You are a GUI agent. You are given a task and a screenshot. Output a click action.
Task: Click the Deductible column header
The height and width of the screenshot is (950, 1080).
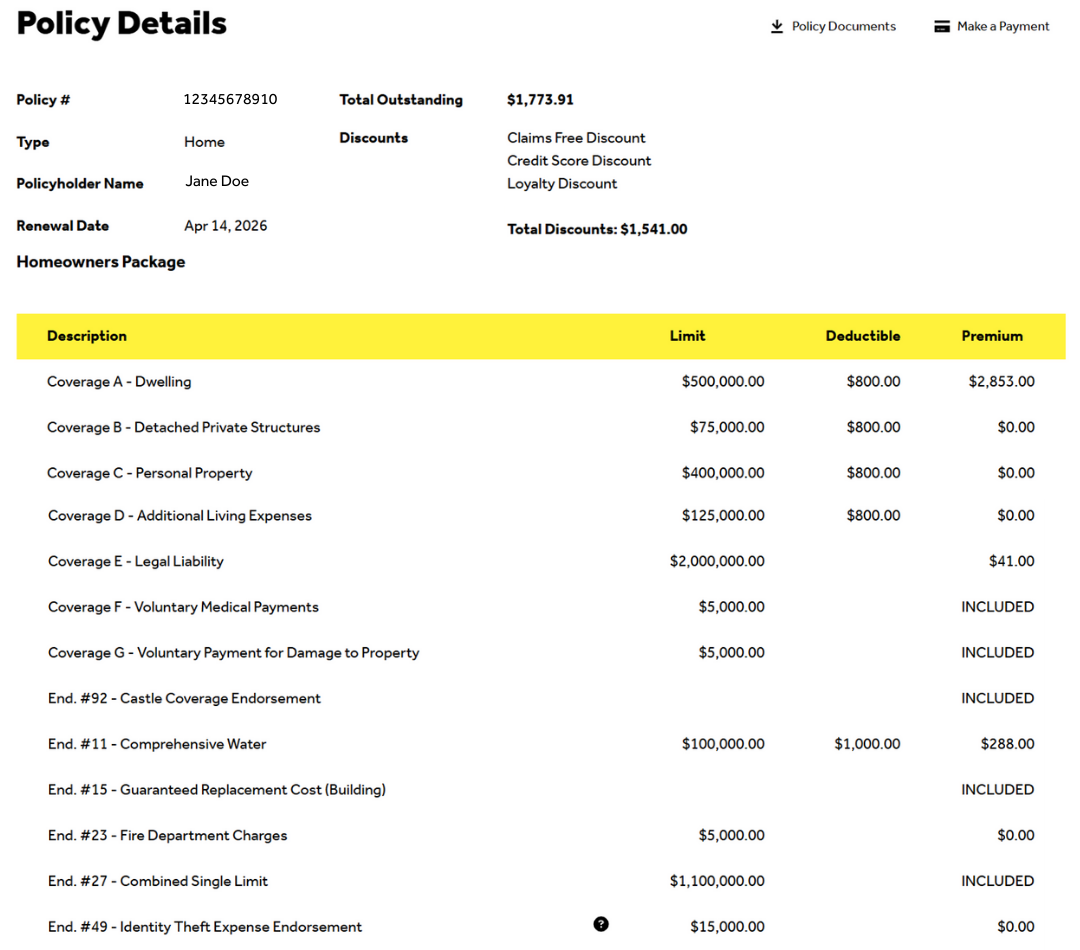point(862,336)
